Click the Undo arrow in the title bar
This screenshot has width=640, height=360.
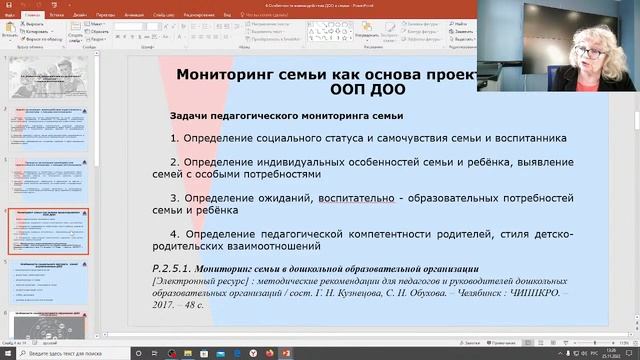pyautogui.click(x=24, y=5)
